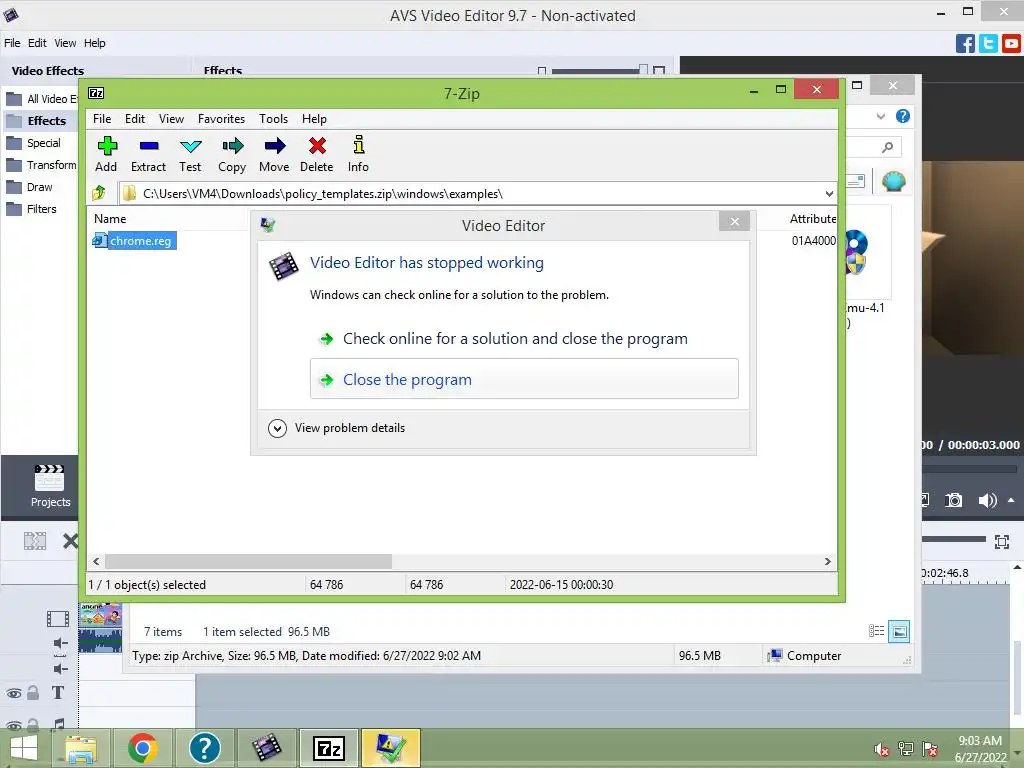Click the Extract icon in 7-Zip
Image resolution: width=1024 pixels, height=768 pixels.
[148, 154]
